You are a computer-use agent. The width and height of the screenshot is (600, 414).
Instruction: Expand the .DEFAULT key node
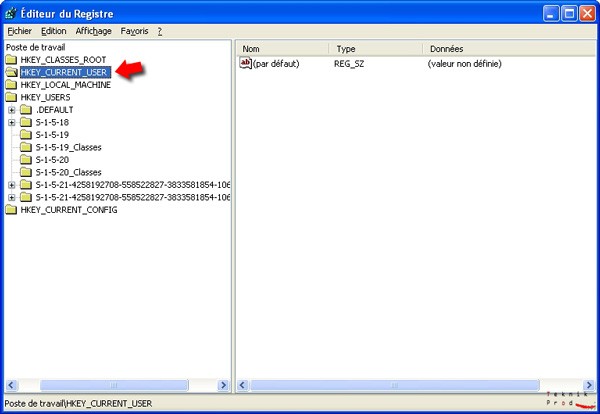click(12, 110)
